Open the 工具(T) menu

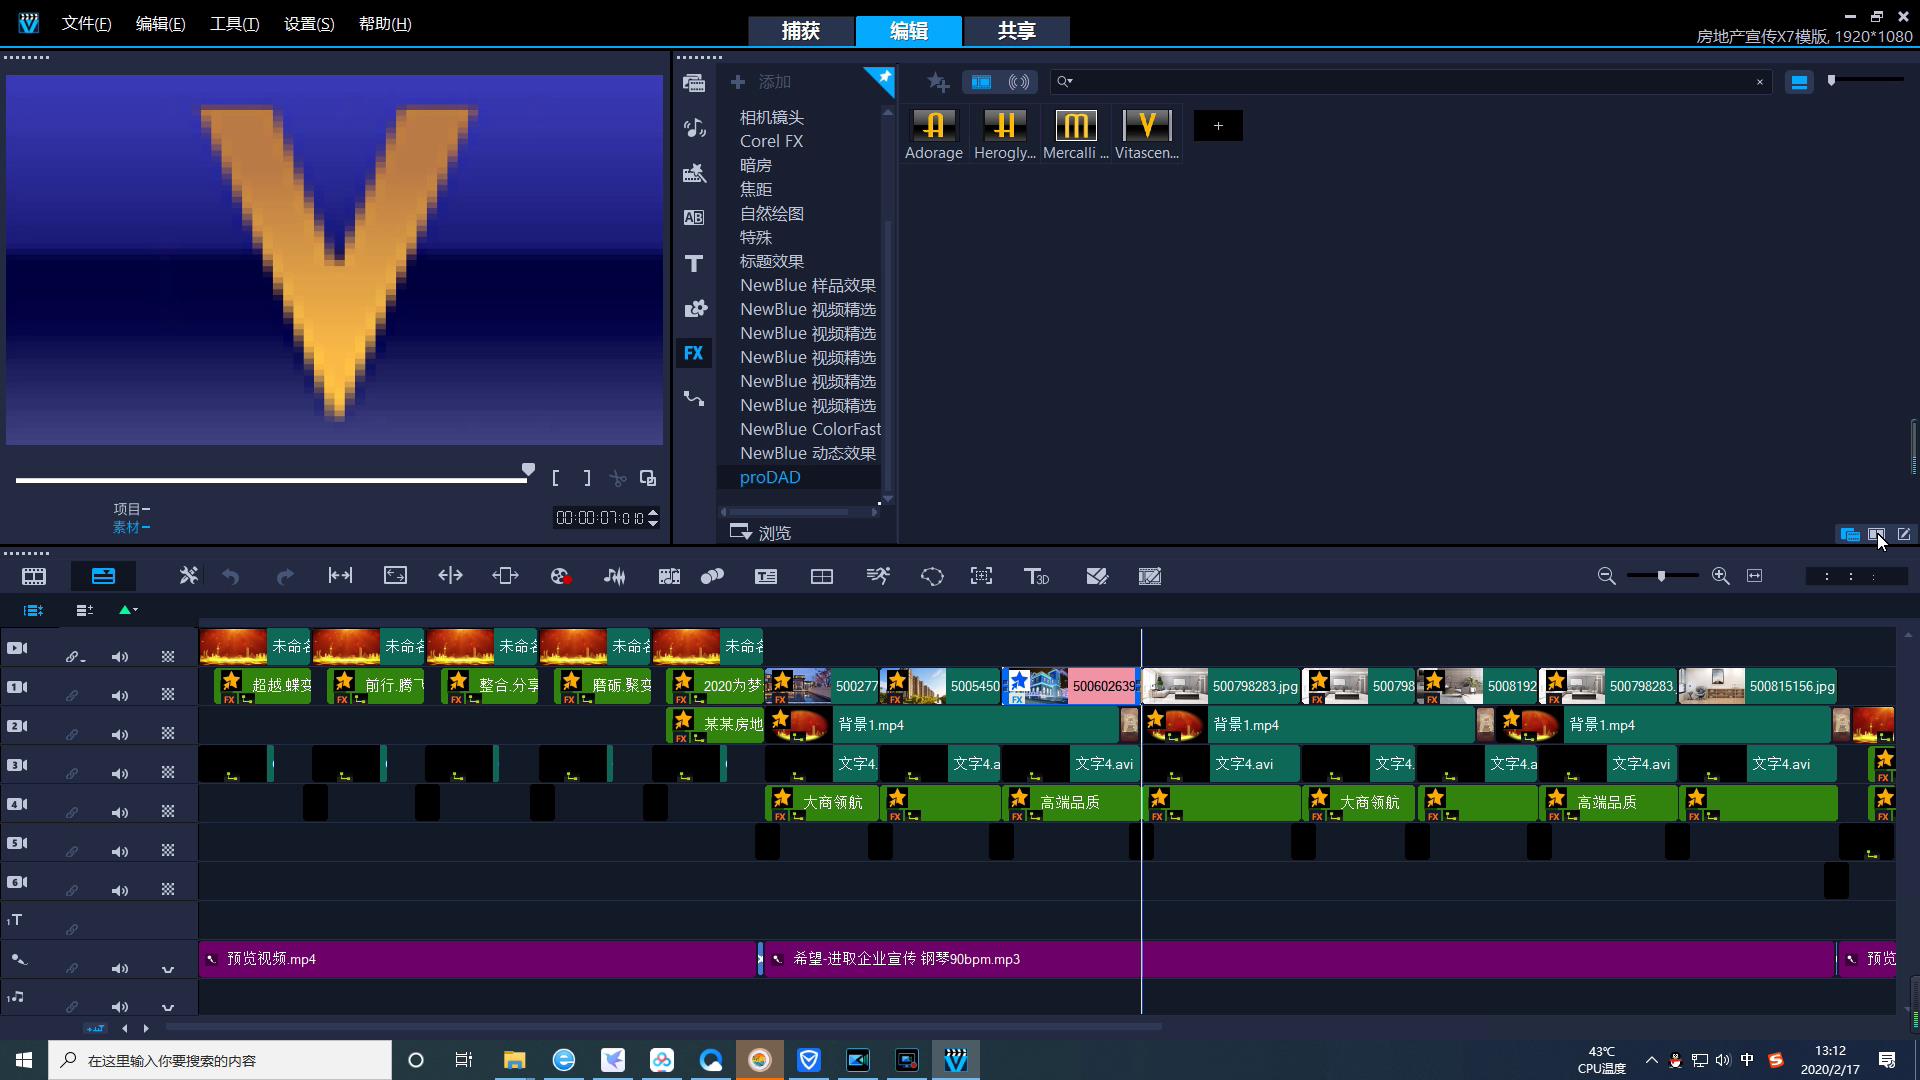pos(234,23)
